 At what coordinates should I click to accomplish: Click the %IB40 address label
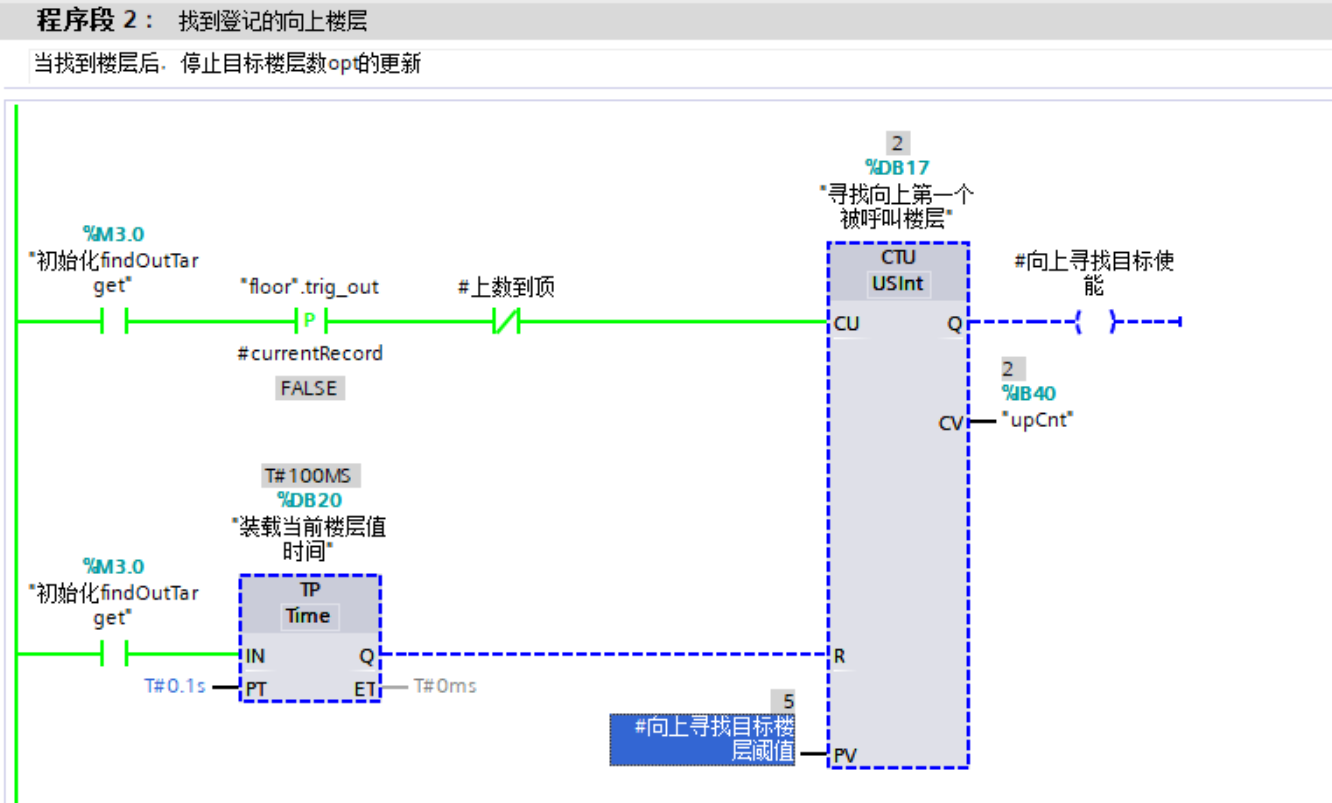(1028, 394)
